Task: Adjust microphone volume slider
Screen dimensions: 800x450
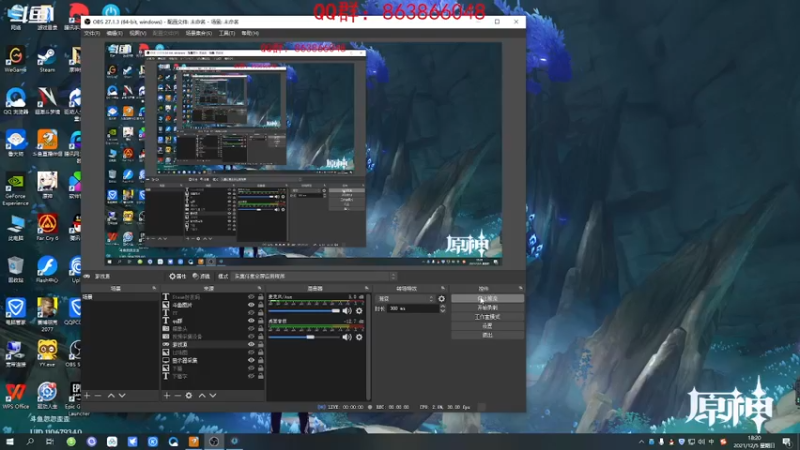Action: (304, 311)
